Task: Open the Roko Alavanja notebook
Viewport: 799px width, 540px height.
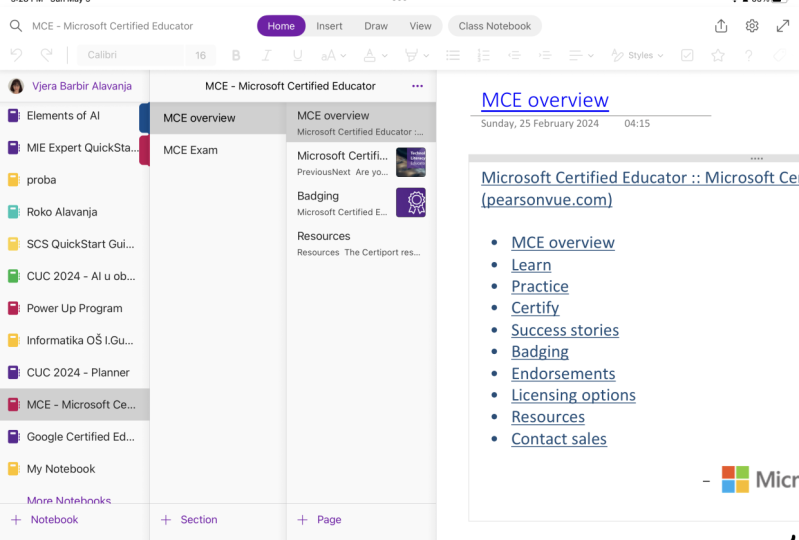Action: [74, 212]
